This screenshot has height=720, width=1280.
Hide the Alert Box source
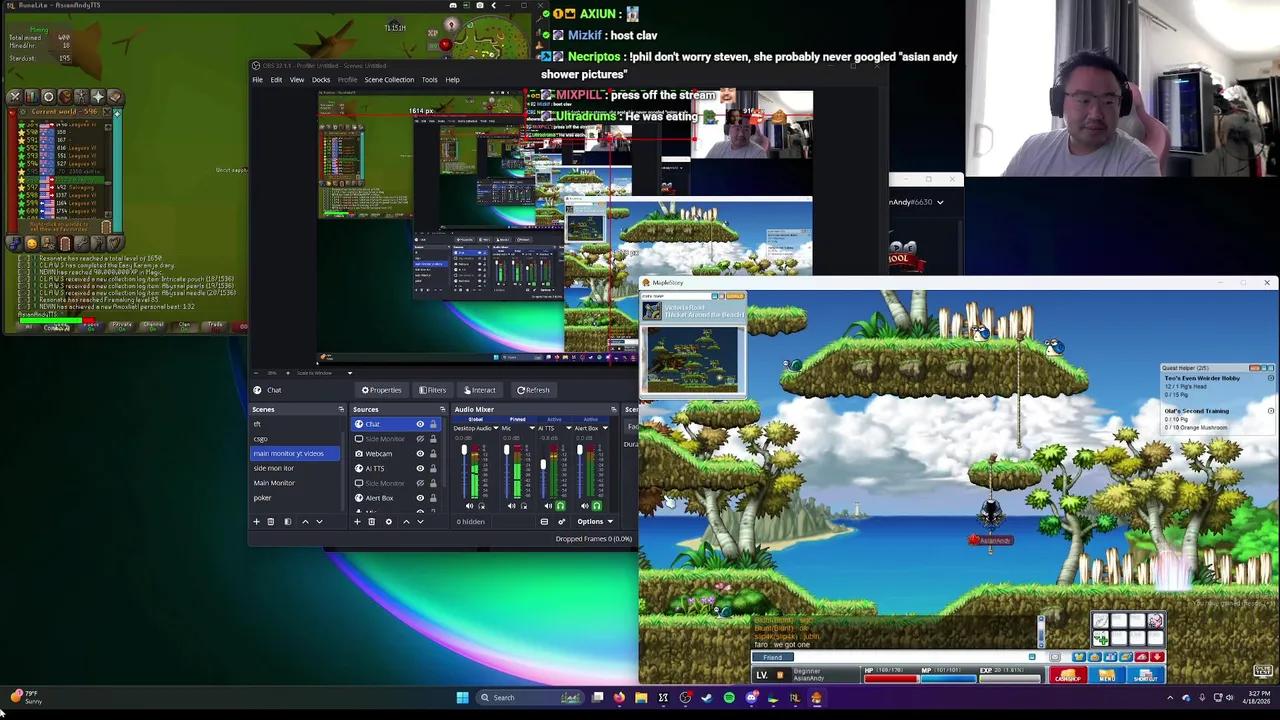point(420,498)
